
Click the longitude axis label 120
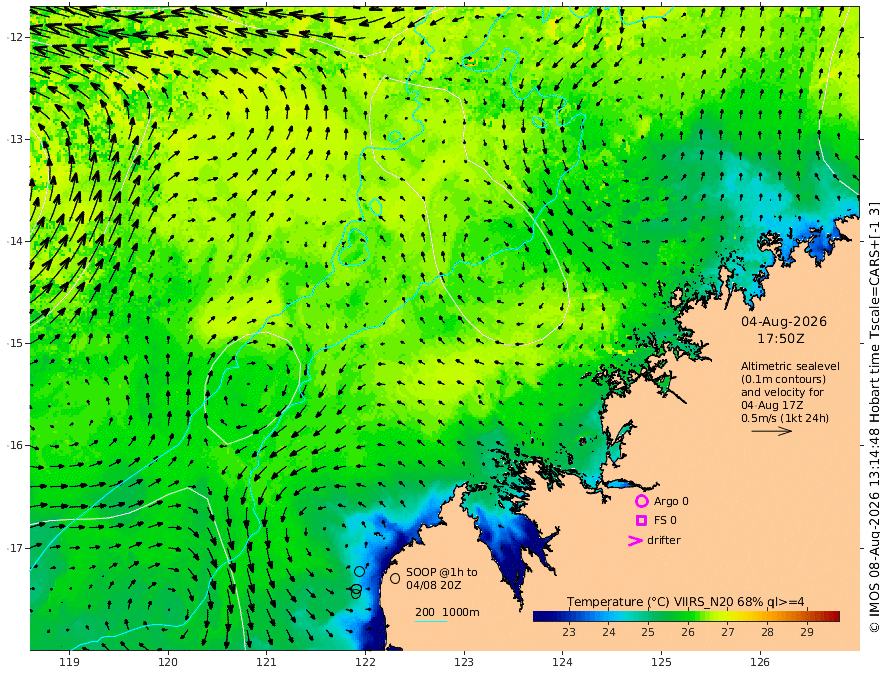click(x=168, y=663)
